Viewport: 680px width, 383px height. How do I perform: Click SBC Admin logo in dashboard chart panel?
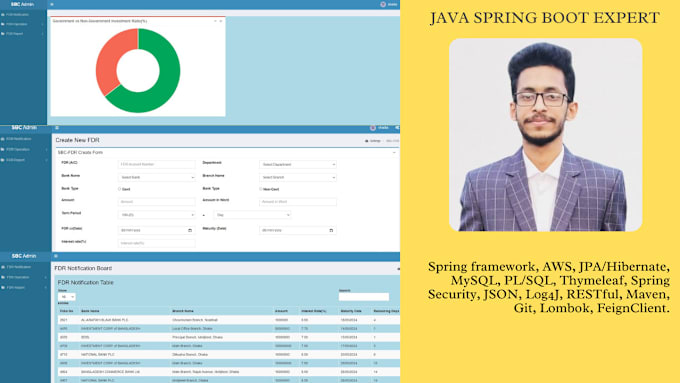(x=22, y=4)
